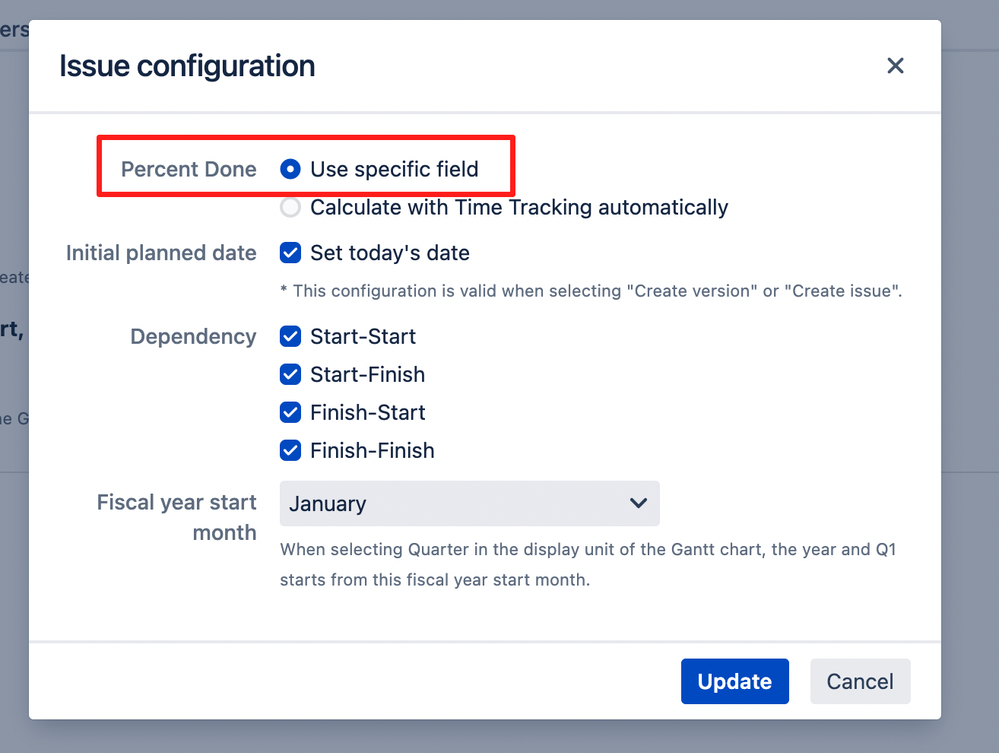Click the Percent Done field label
The image size is (999, 753).
coord(189,169)
